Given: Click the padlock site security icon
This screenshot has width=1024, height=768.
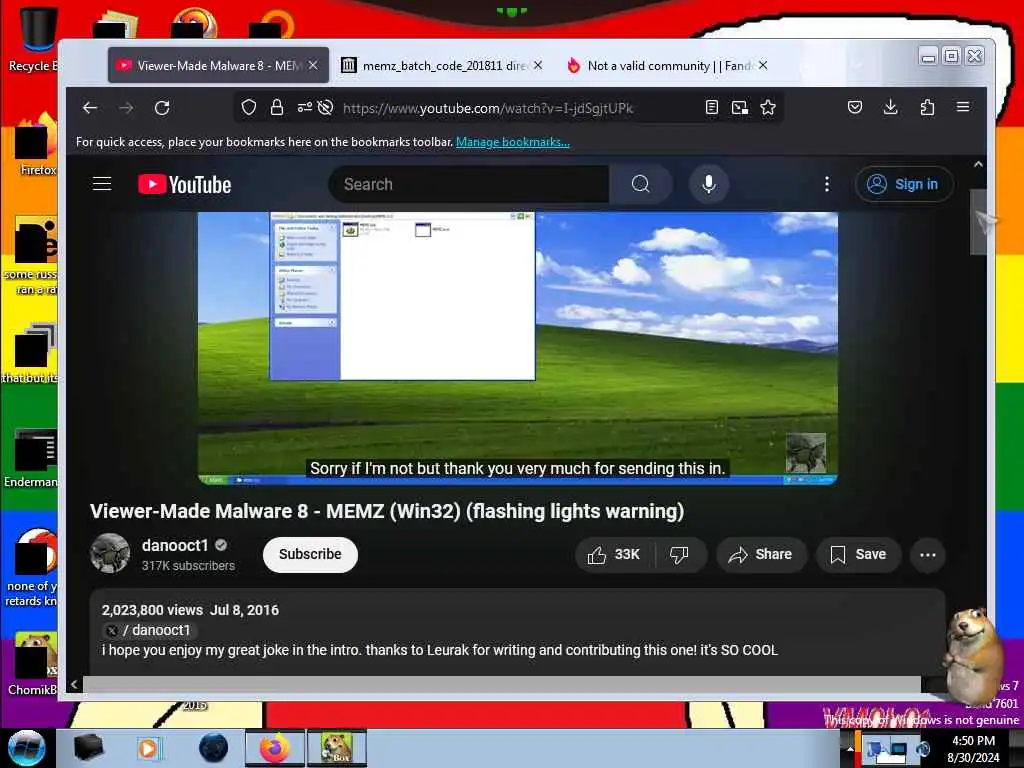Looking at the screenshot, I should click(277, 107).
